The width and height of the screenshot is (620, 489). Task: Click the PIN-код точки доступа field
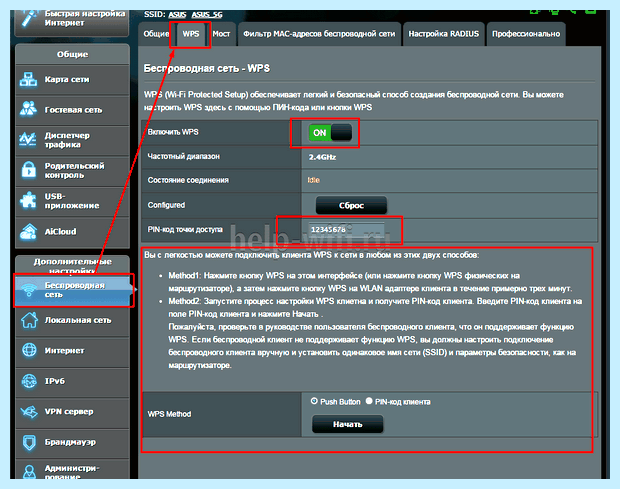click(x=346, y=230)
